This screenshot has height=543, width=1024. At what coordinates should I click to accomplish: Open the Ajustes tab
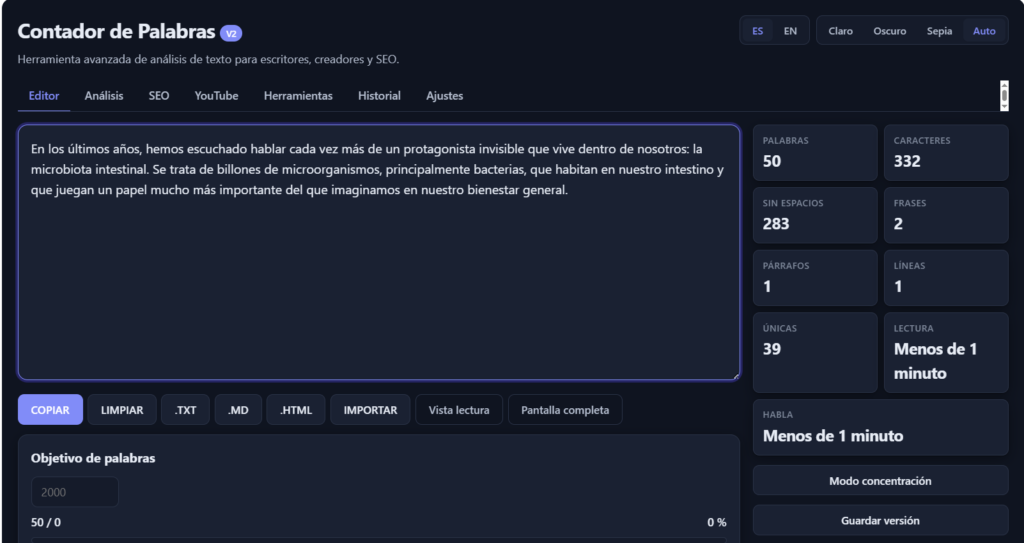(445, 95)
